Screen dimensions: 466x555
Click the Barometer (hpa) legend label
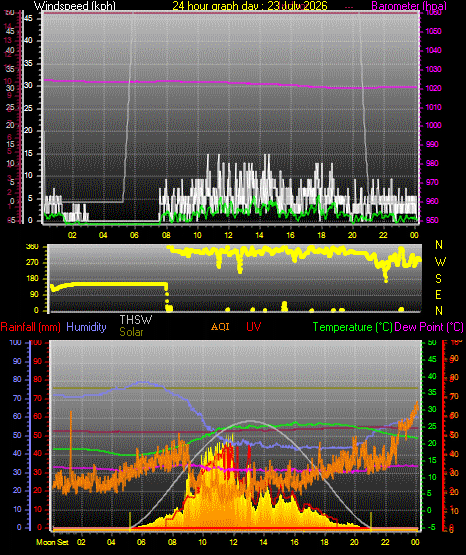[409, 6]
